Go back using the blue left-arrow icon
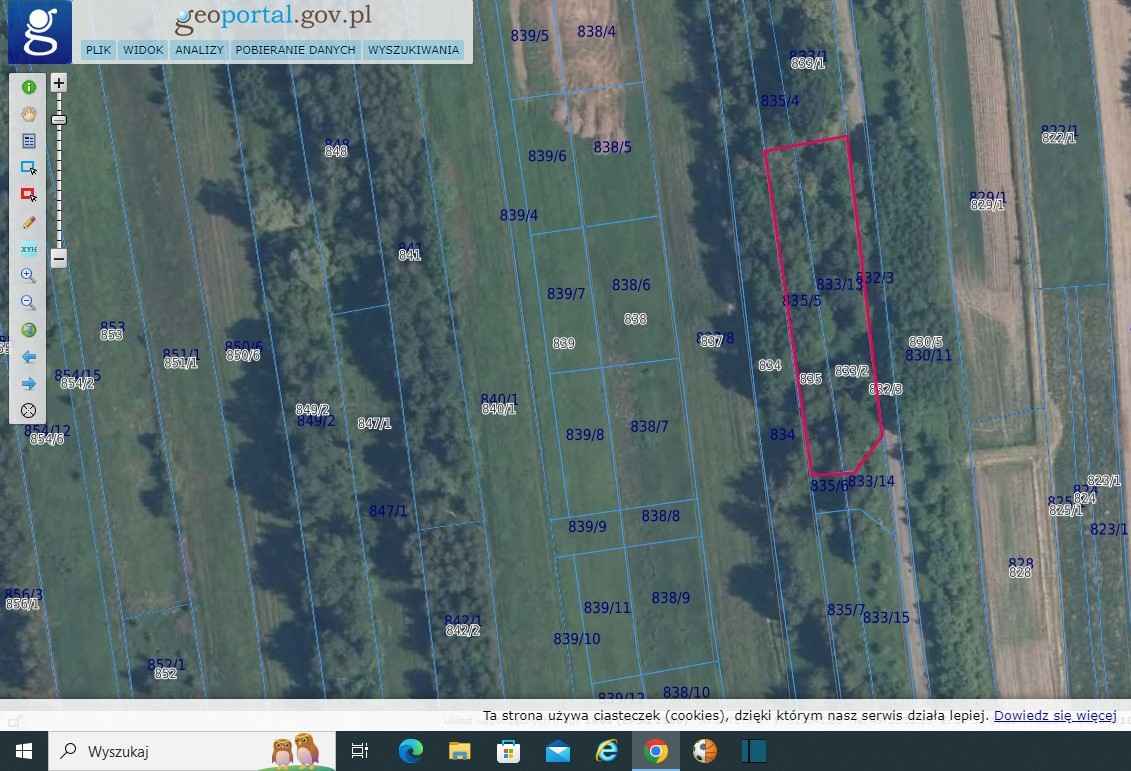Viewport: 1131px width, 771px height. (x=29, y=356)
